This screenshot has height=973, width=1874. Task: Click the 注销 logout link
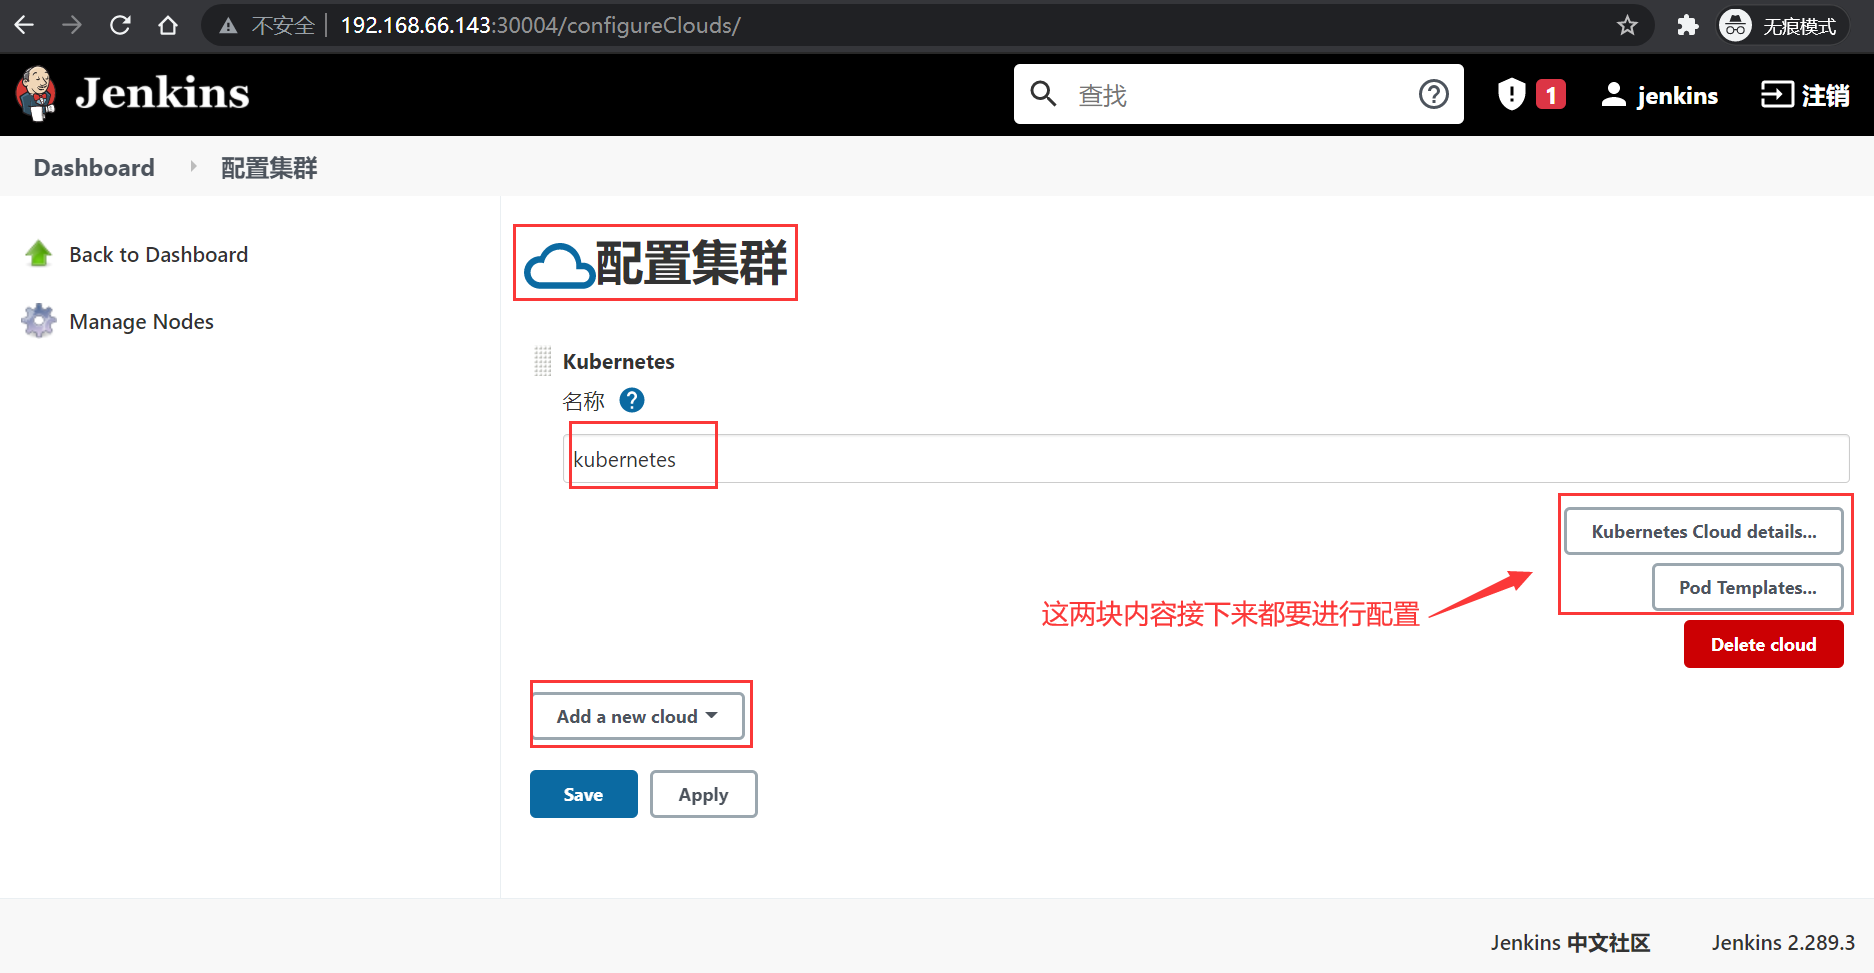click(x=1825, y=95)
